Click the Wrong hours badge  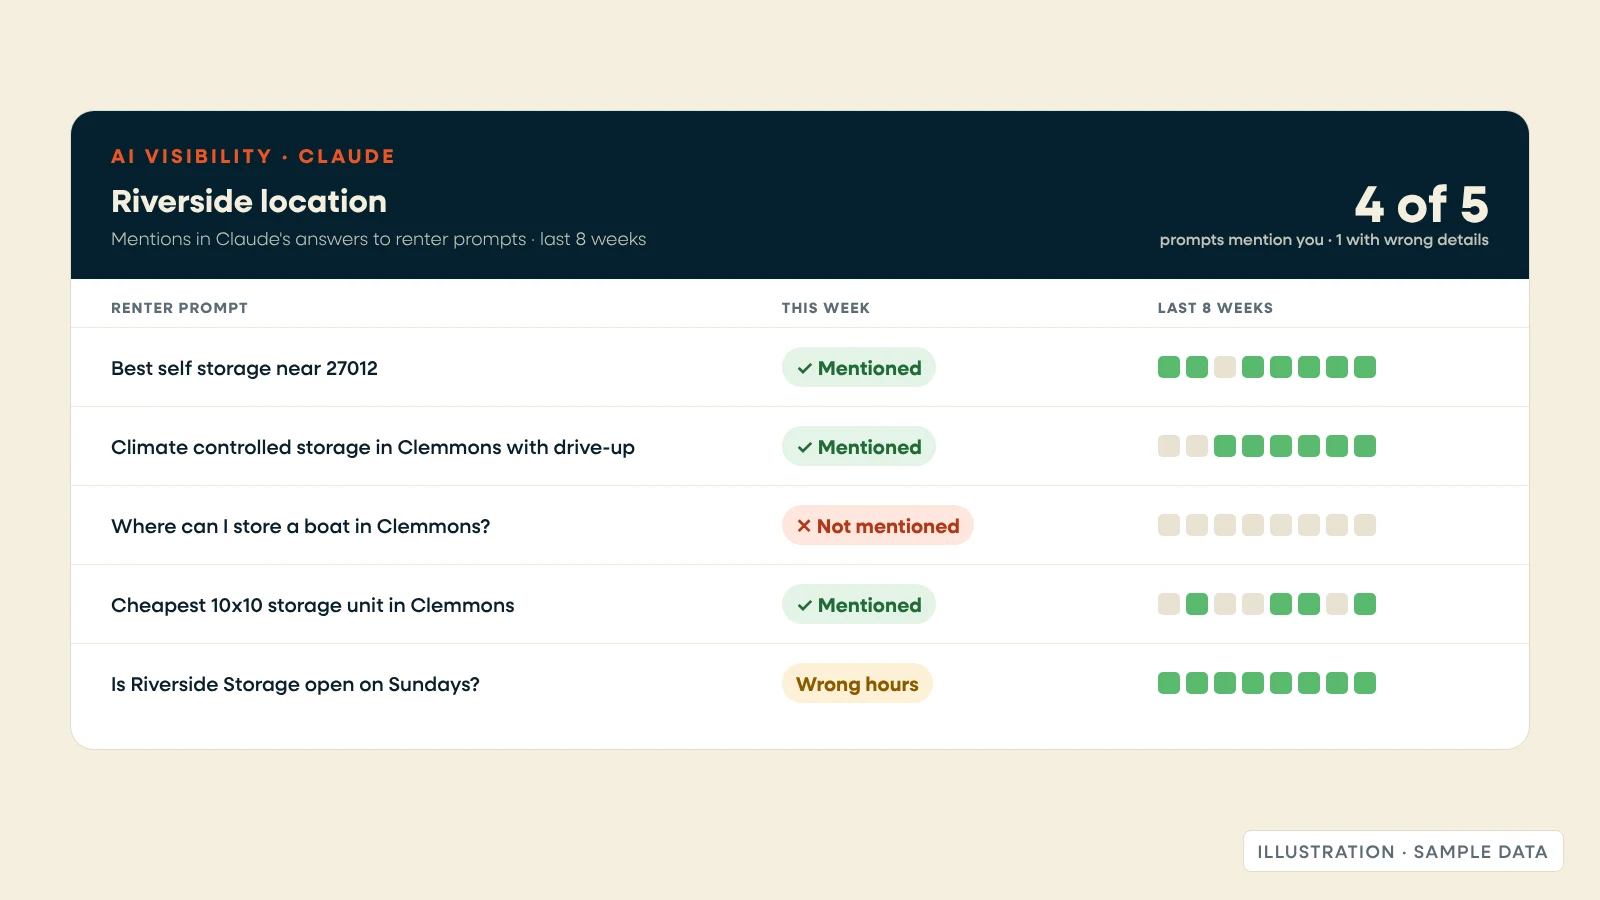click(857, 683)
